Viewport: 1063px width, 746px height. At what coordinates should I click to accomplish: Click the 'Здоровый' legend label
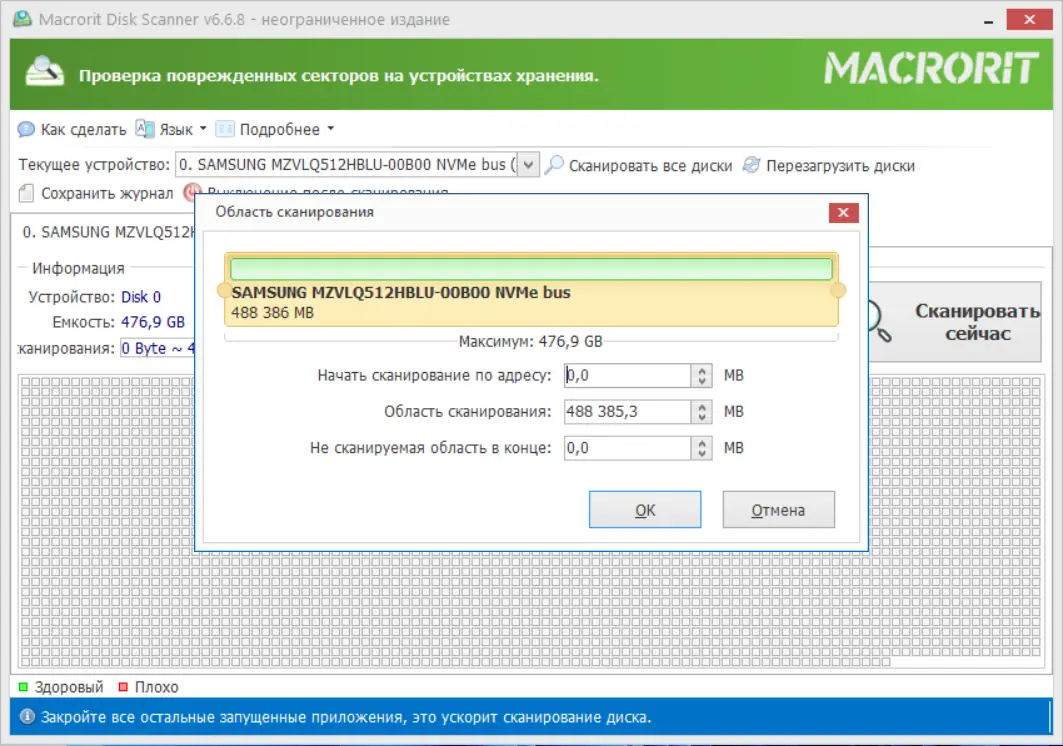tap(69, 687)
